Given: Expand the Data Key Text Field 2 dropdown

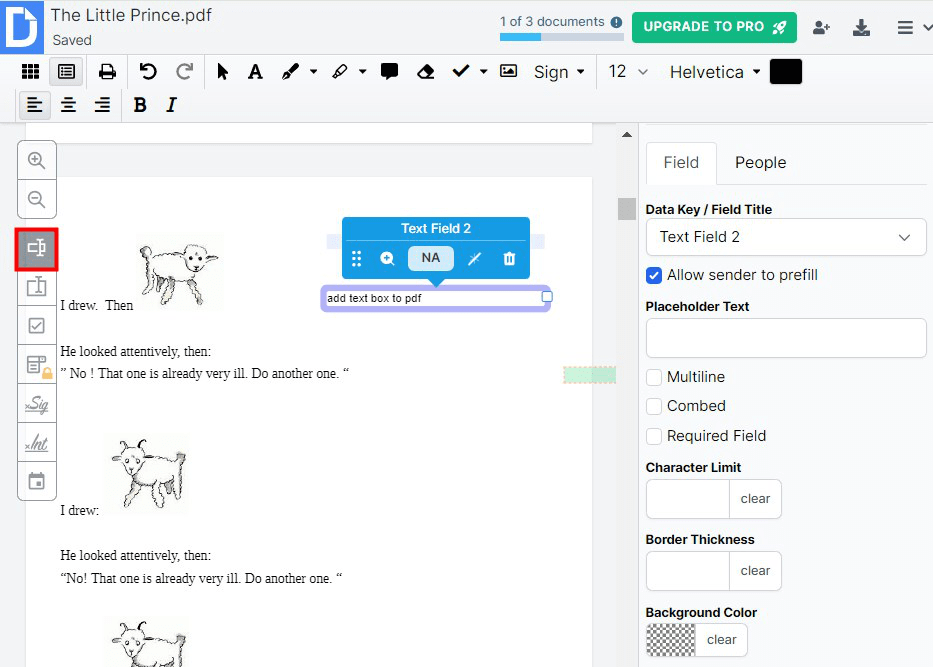Looking at the screenshot, I should click(786, 237).
